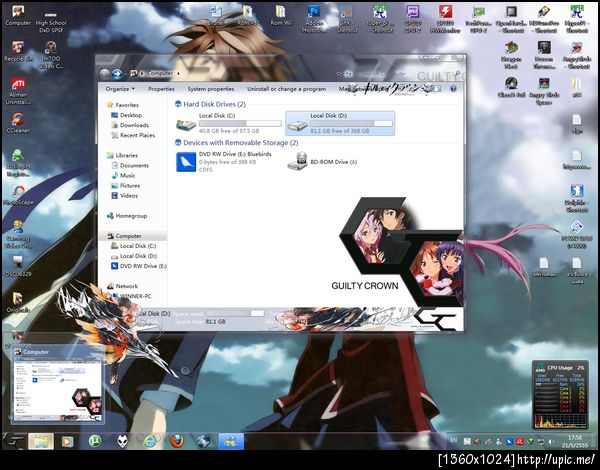
Task: Launch Internet Explorer from the taskbar
Action: [150, 441]
